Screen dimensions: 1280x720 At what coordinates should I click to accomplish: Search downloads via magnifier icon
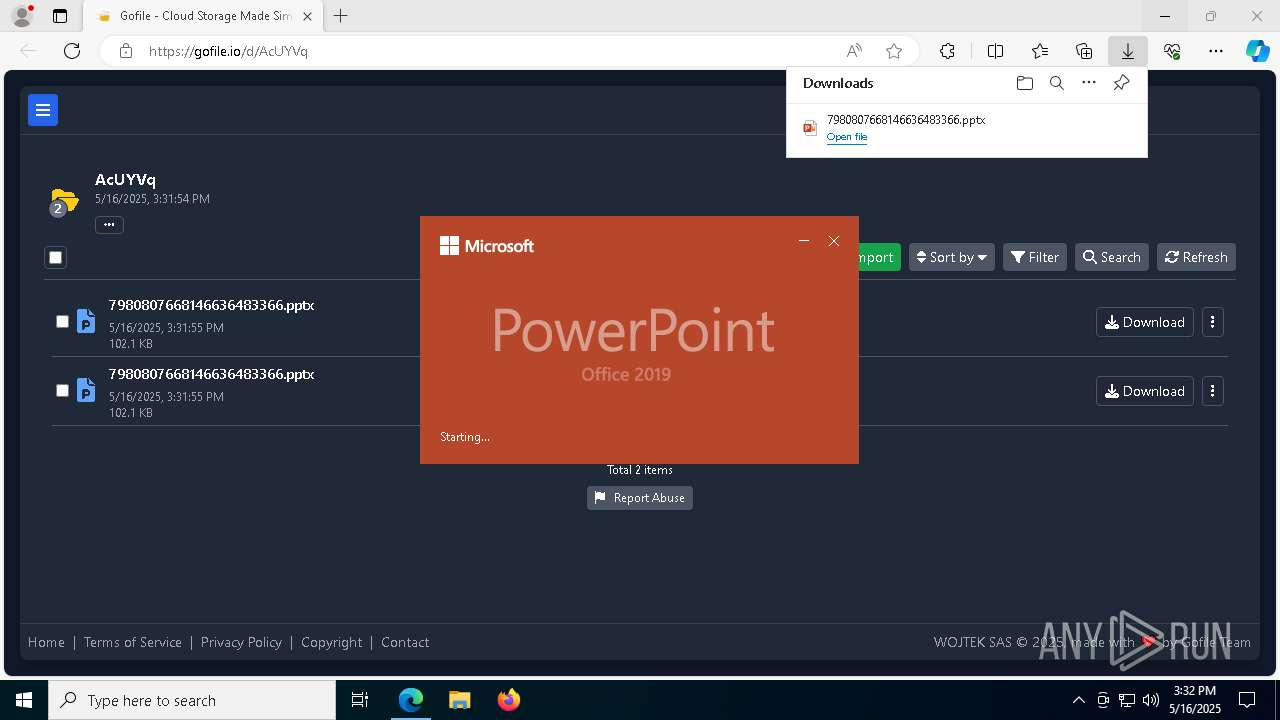coord(1056,83)
